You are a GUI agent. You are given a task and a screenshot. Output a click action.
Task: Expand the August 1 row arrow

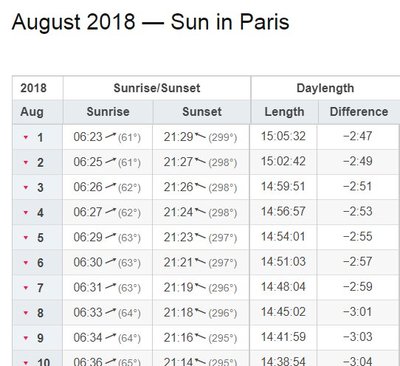point(26,137)
